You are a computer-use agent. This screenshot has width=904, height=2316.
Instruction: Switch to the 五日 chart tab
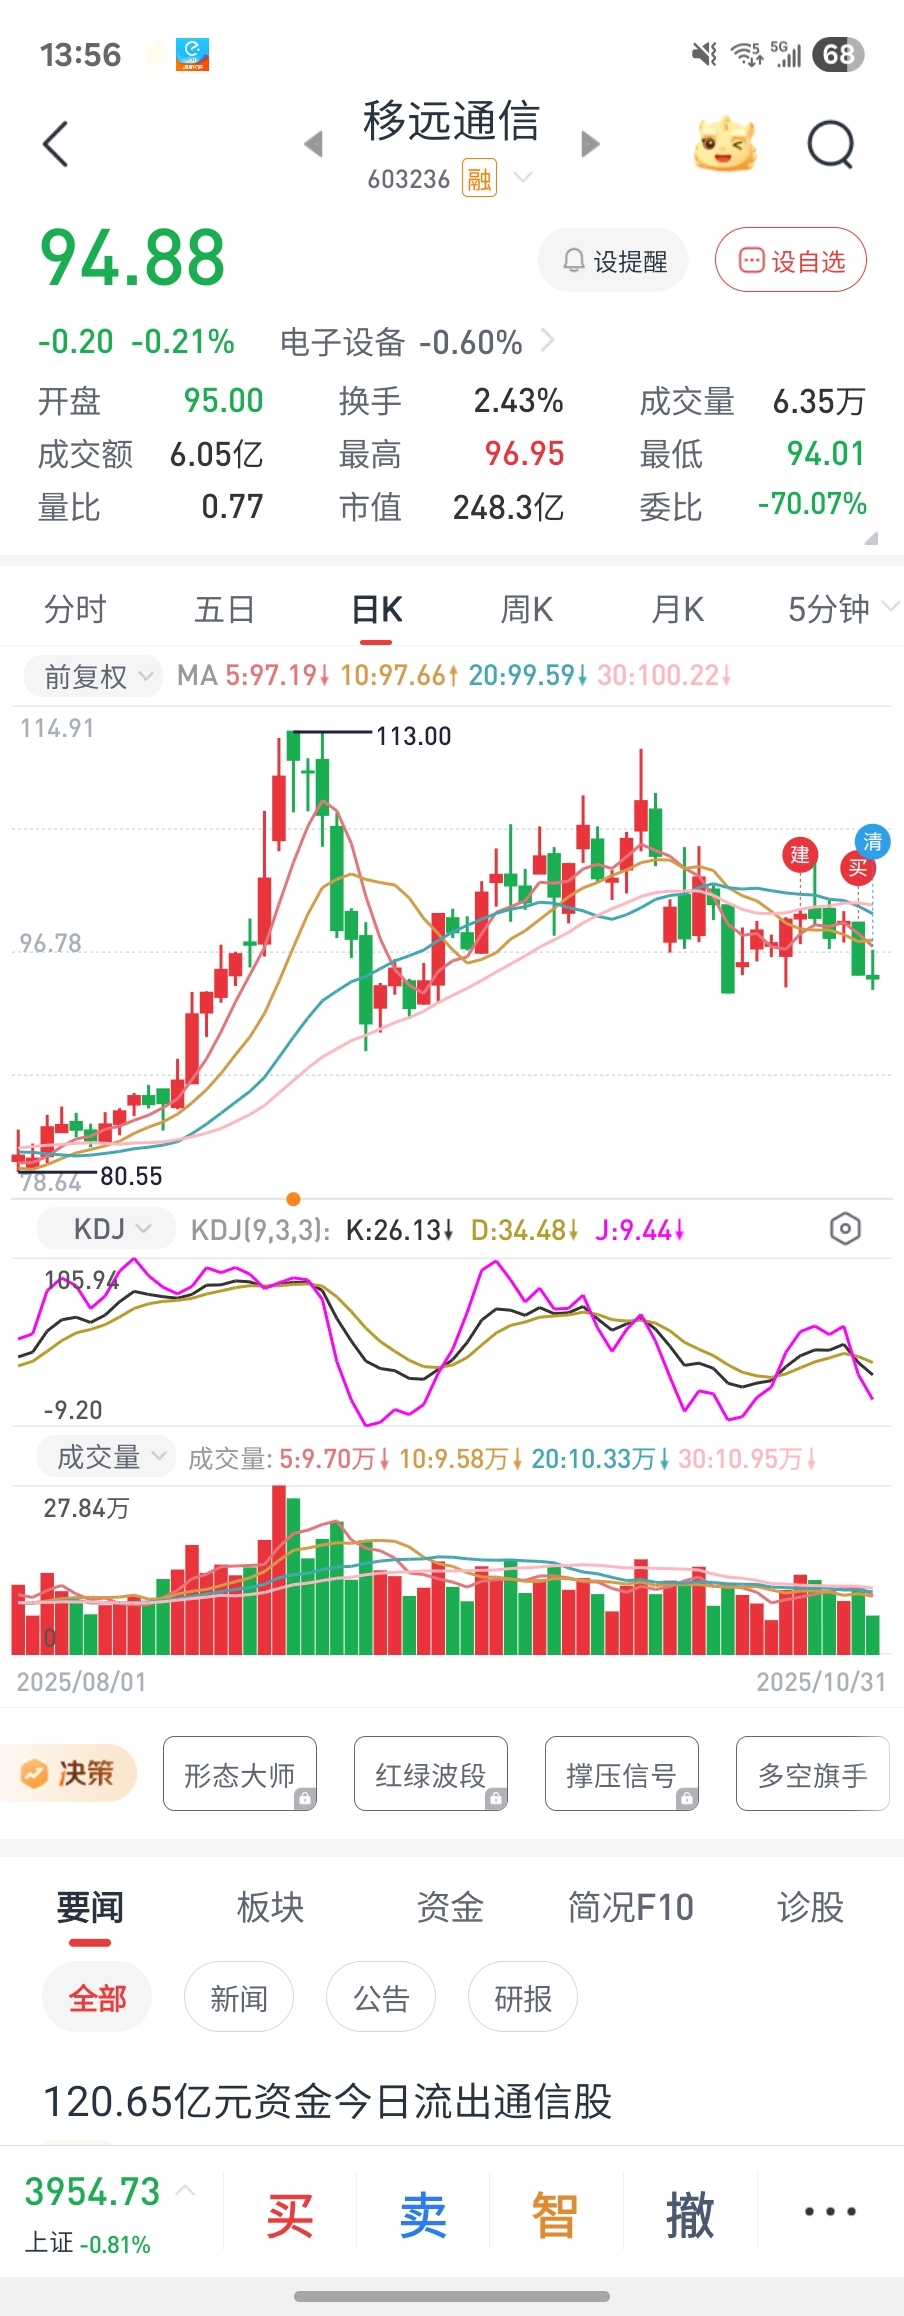[x=225, y=609]
